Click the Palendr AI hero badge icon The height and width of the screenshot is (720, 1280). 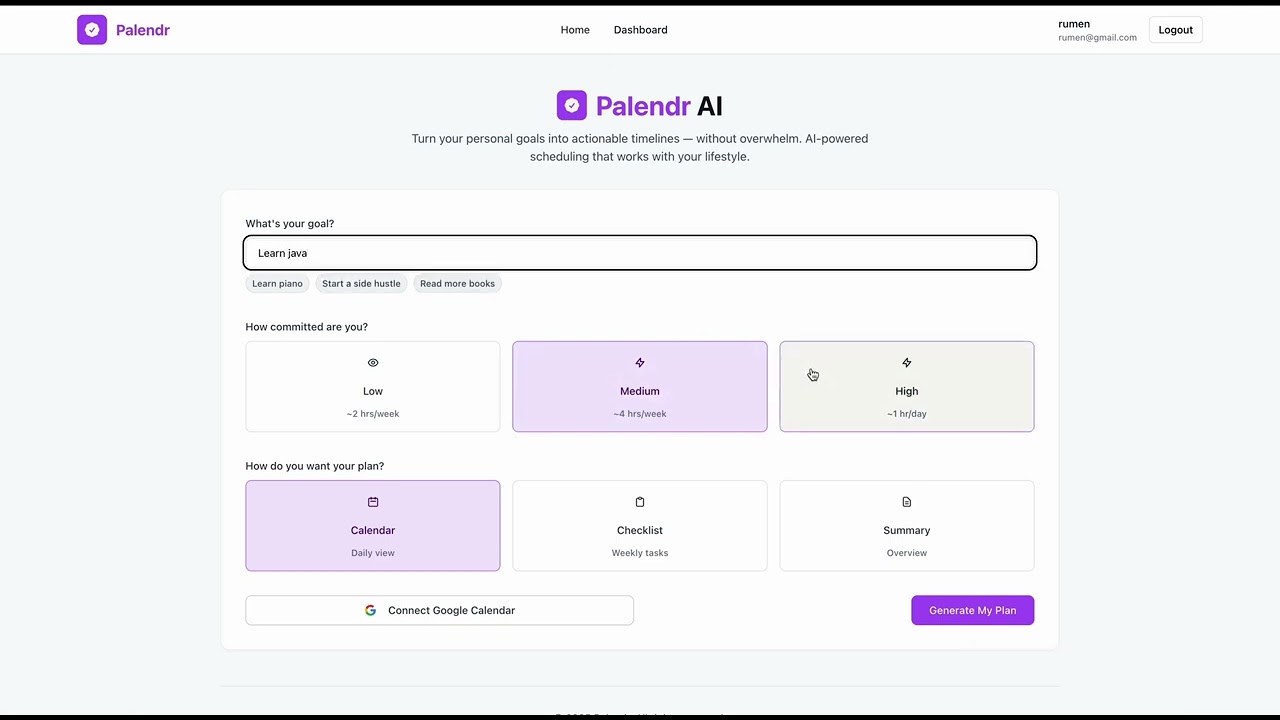point(572,105)
